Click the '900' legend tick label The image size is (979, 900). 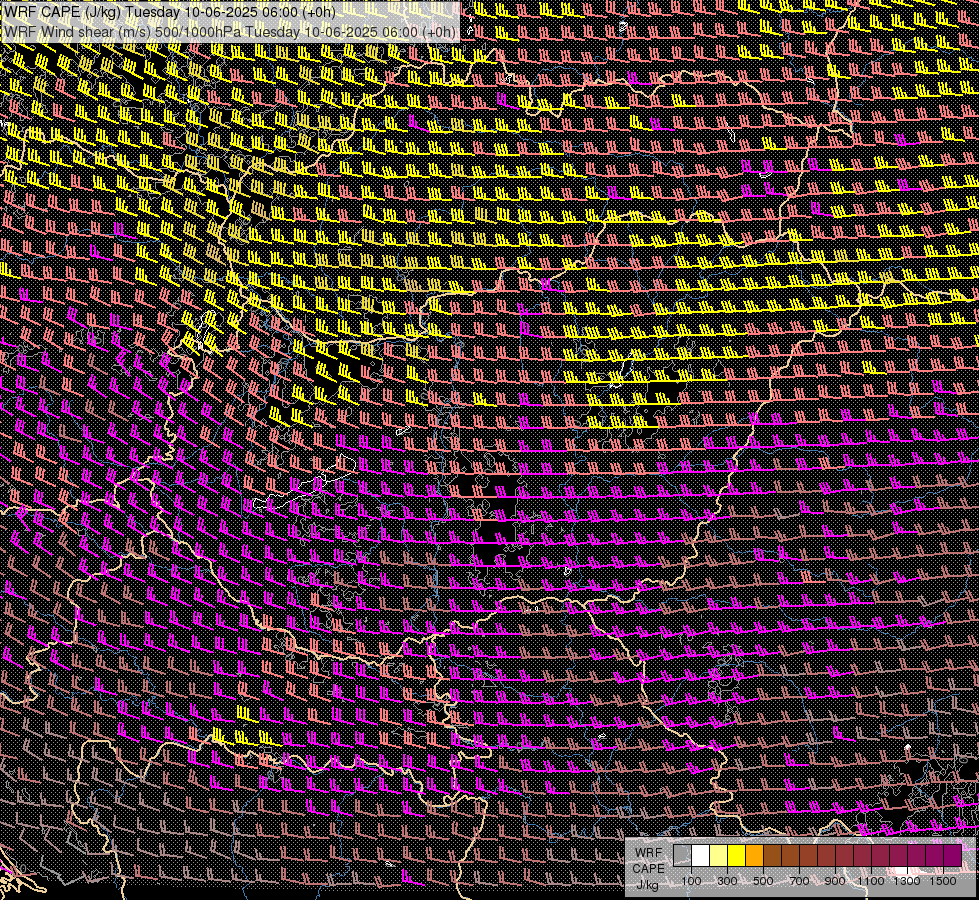point(835,881)
